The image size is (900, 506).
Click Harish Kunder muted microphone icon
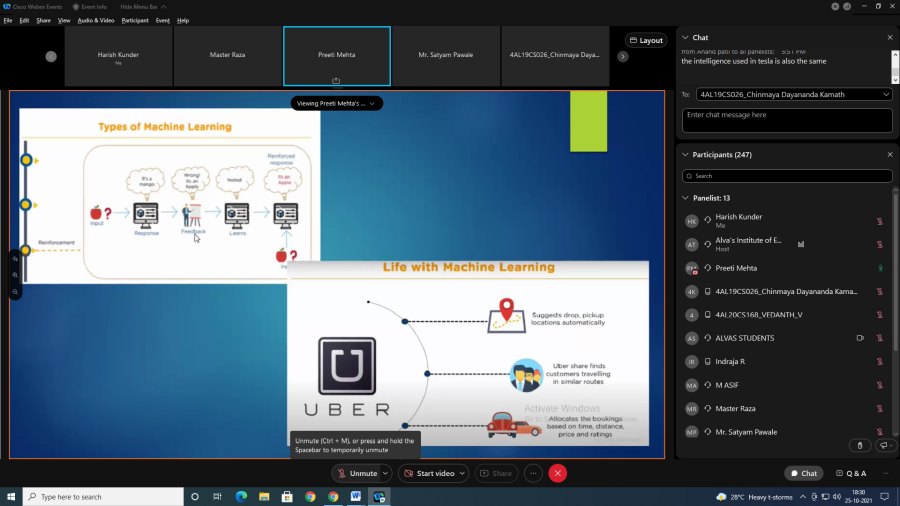[x=879, y=221]
